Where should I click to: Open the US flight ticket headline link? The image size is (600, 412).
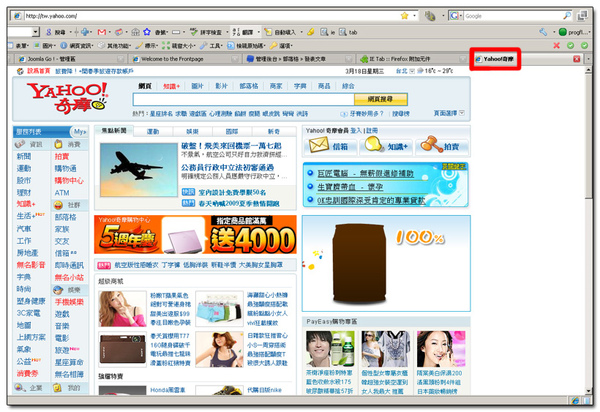coord(231,146)
